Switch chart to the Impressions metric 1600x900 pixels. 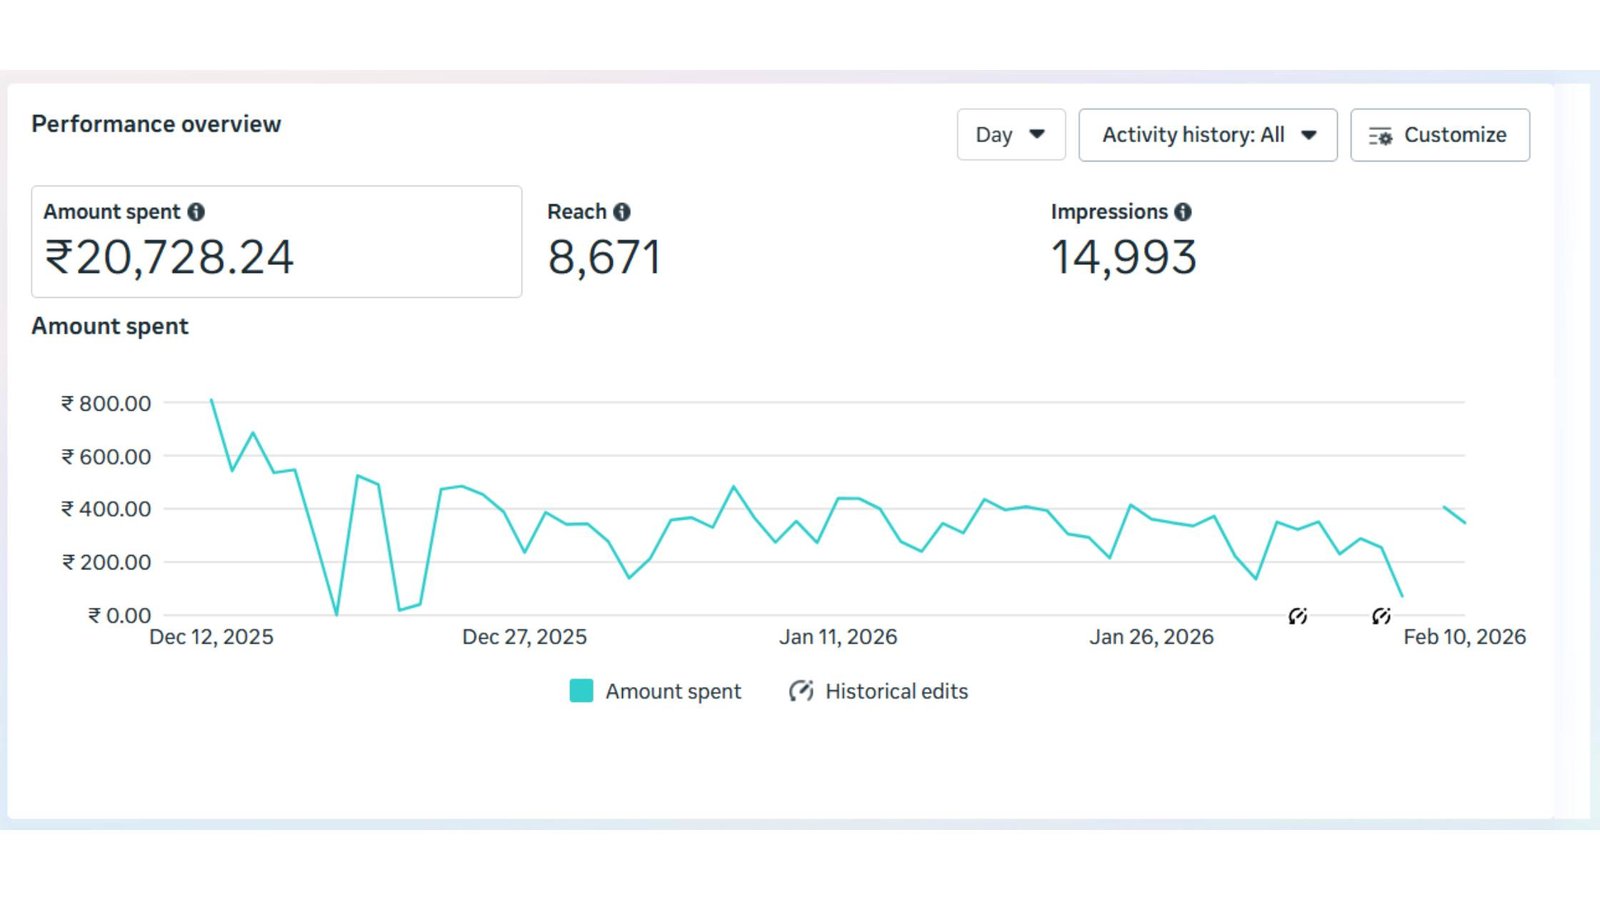pyautogui.click(x=1123, y=242)
